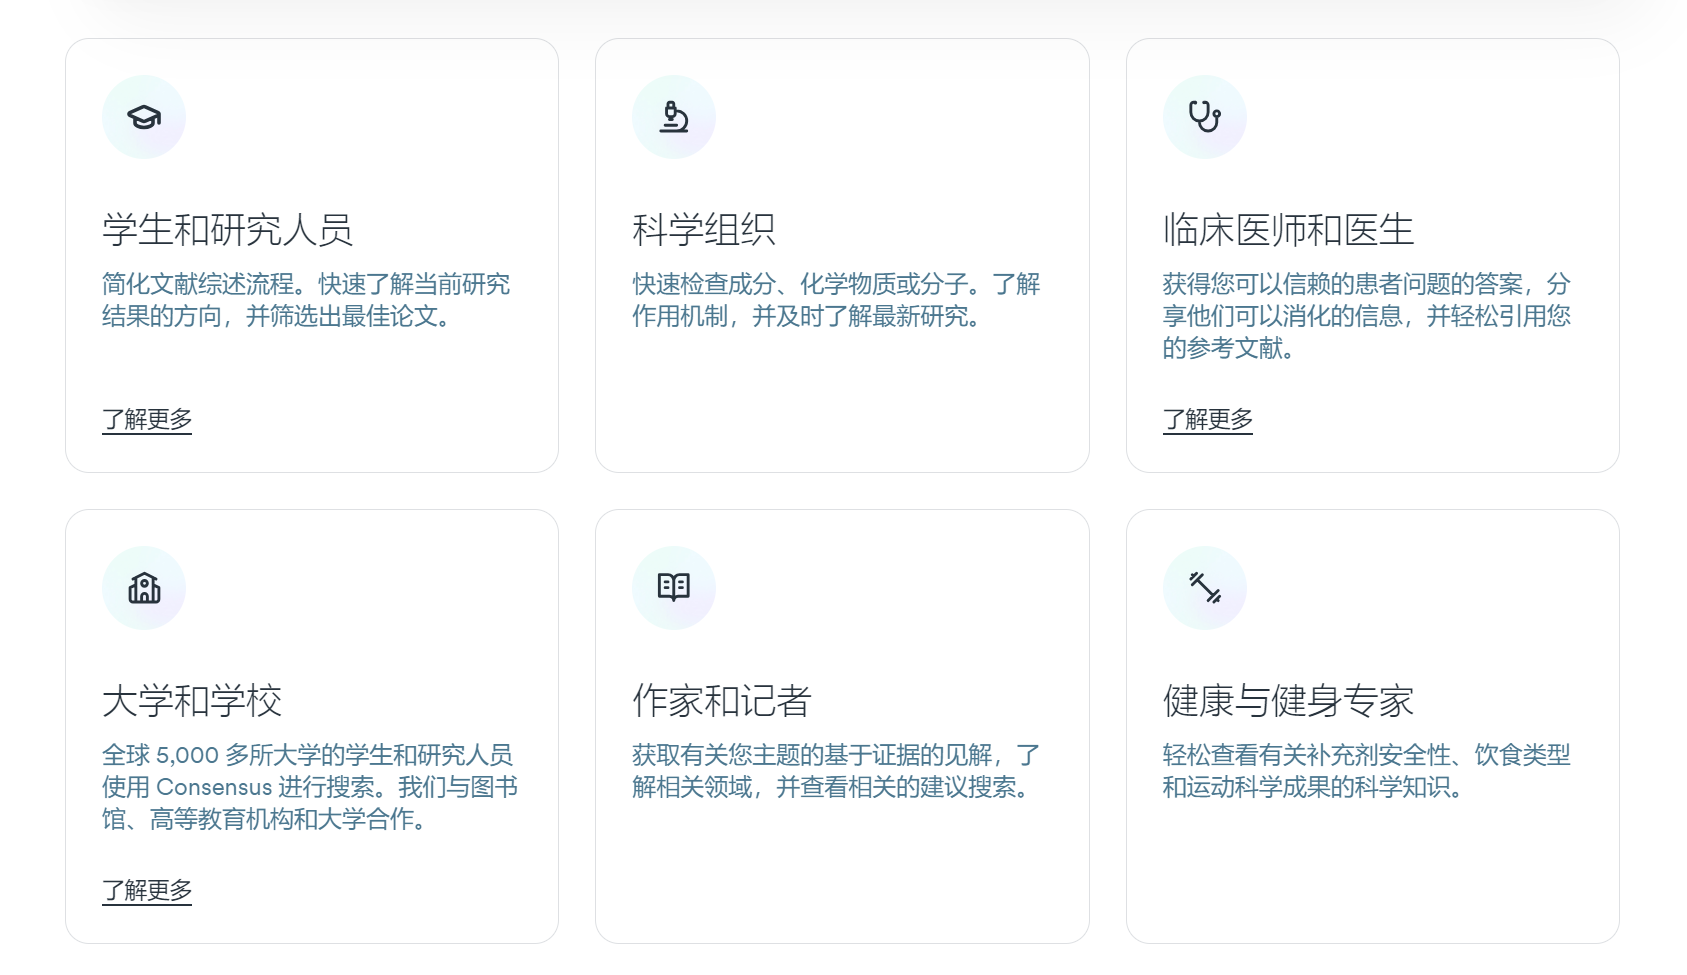Click description mentioning 5,000 多所大学
The height and width of the screenshot is (975, 1687).
click(309, 787)
